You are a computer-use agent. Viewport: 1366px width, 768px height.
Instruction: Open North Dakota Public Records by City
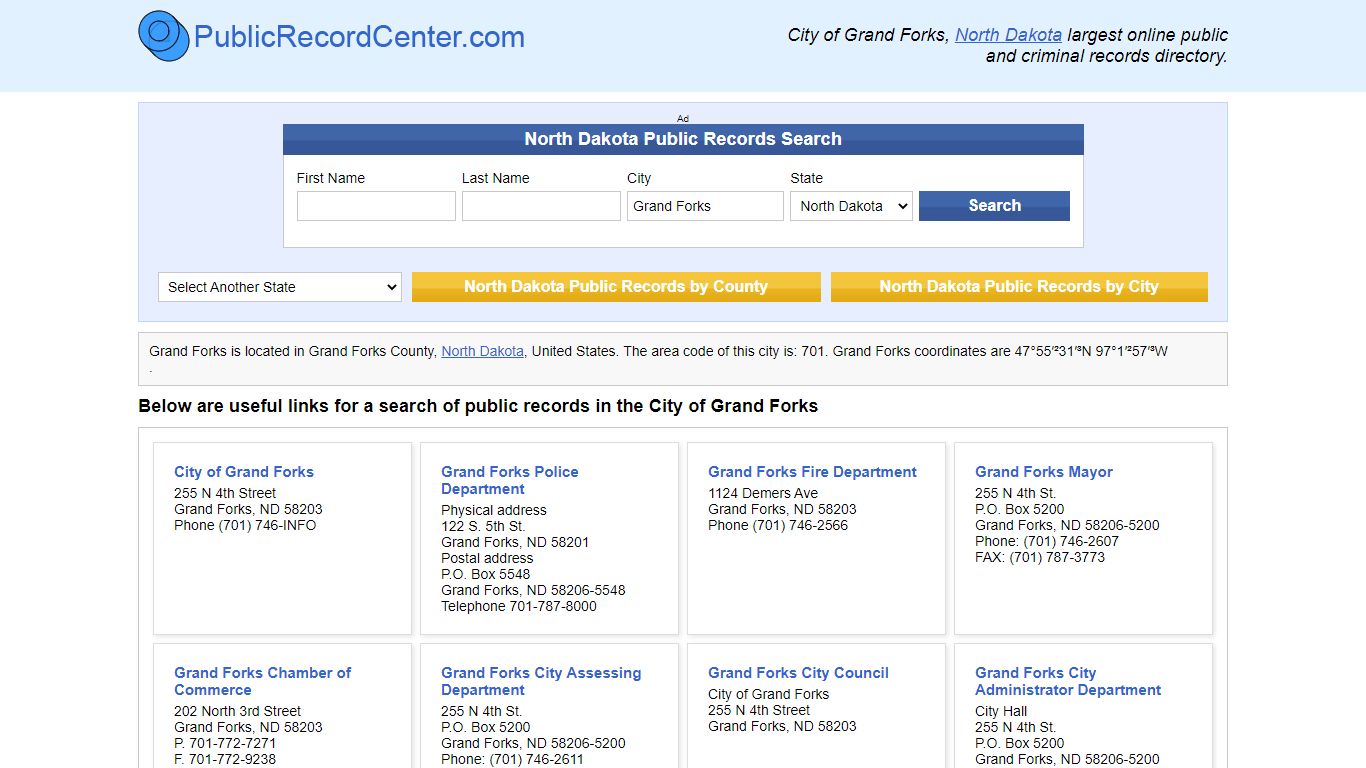coord(1019,287)
